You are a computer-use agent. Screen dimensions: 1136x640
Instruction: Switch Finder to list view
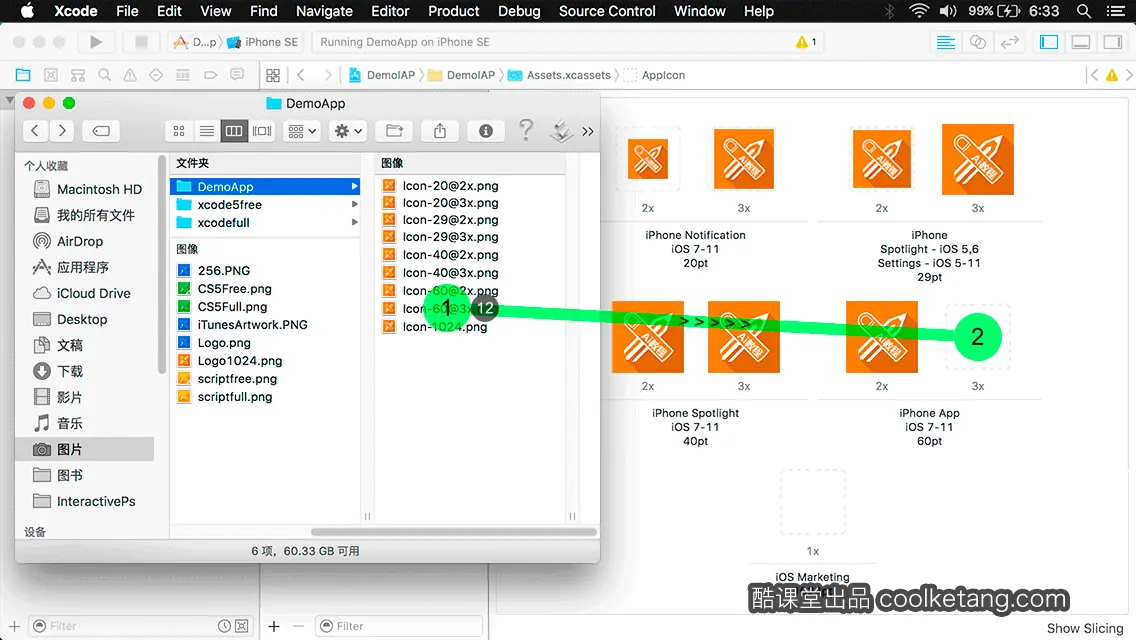click(206, 131)
